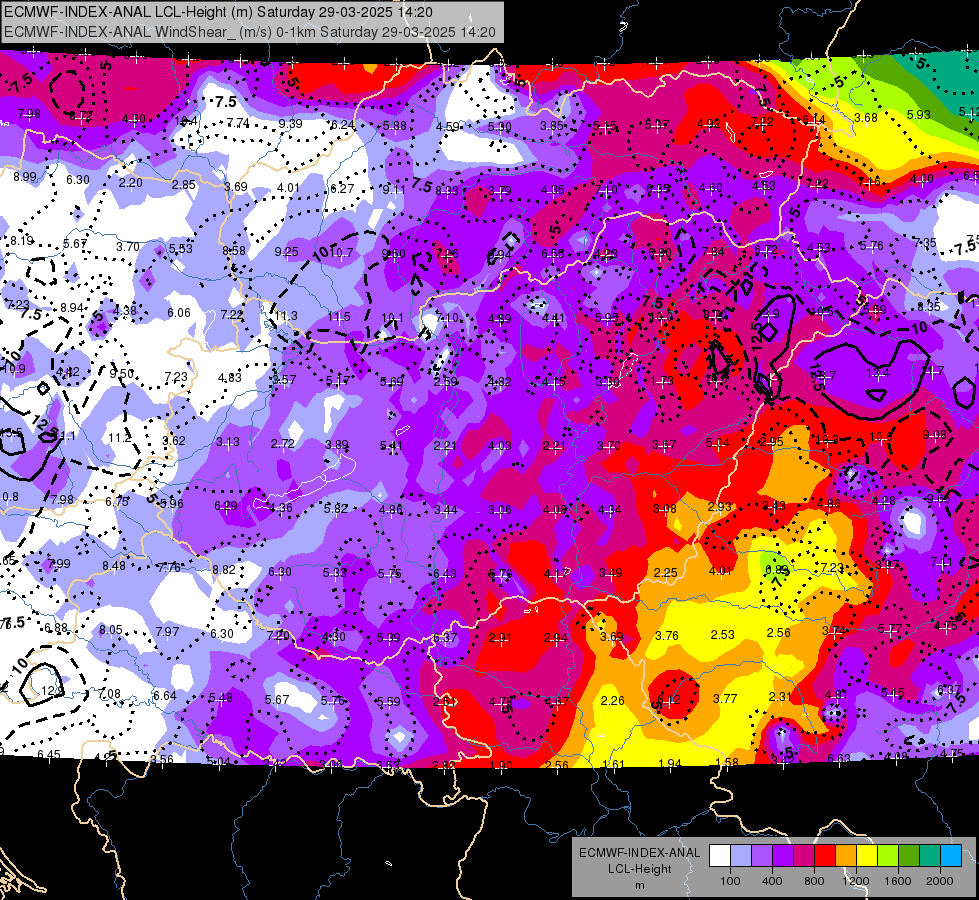Screen dimensions: 979x900
Task: Pick the orange legend swatch before 1200
Action: pyautogui.click(x=846, y=855)
